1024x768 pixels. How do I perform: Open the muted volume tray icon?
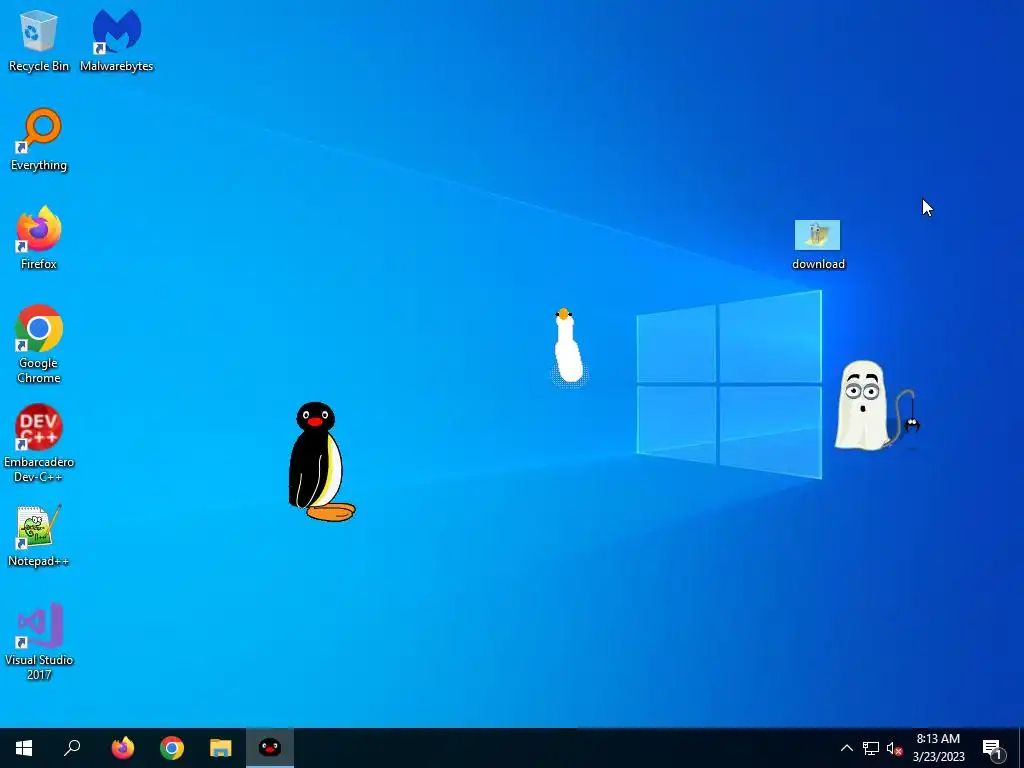click(894, 748)
